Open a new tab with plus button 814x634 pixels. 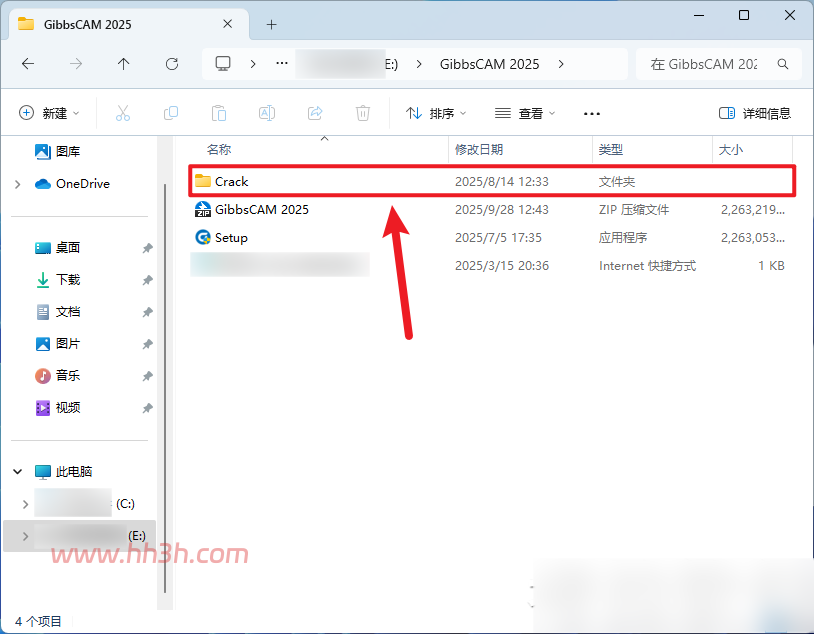pyautogui.click(x=272, y=24)
